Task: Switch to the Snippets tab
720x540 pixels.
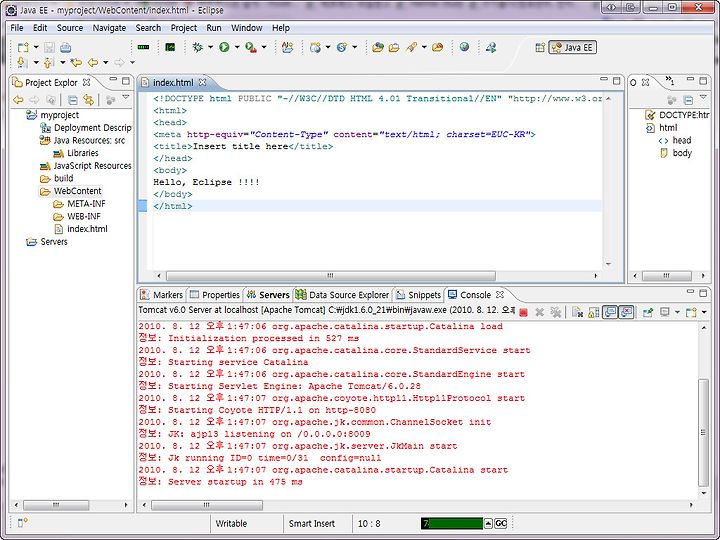Action: point(419,295)
